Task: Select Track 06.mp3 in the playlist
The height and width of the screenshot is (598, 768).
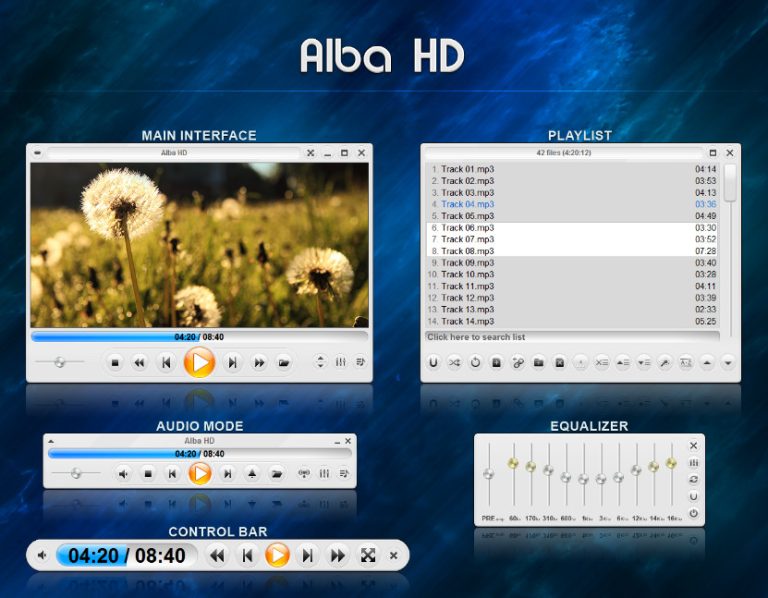Action: (x=572, y=228)
